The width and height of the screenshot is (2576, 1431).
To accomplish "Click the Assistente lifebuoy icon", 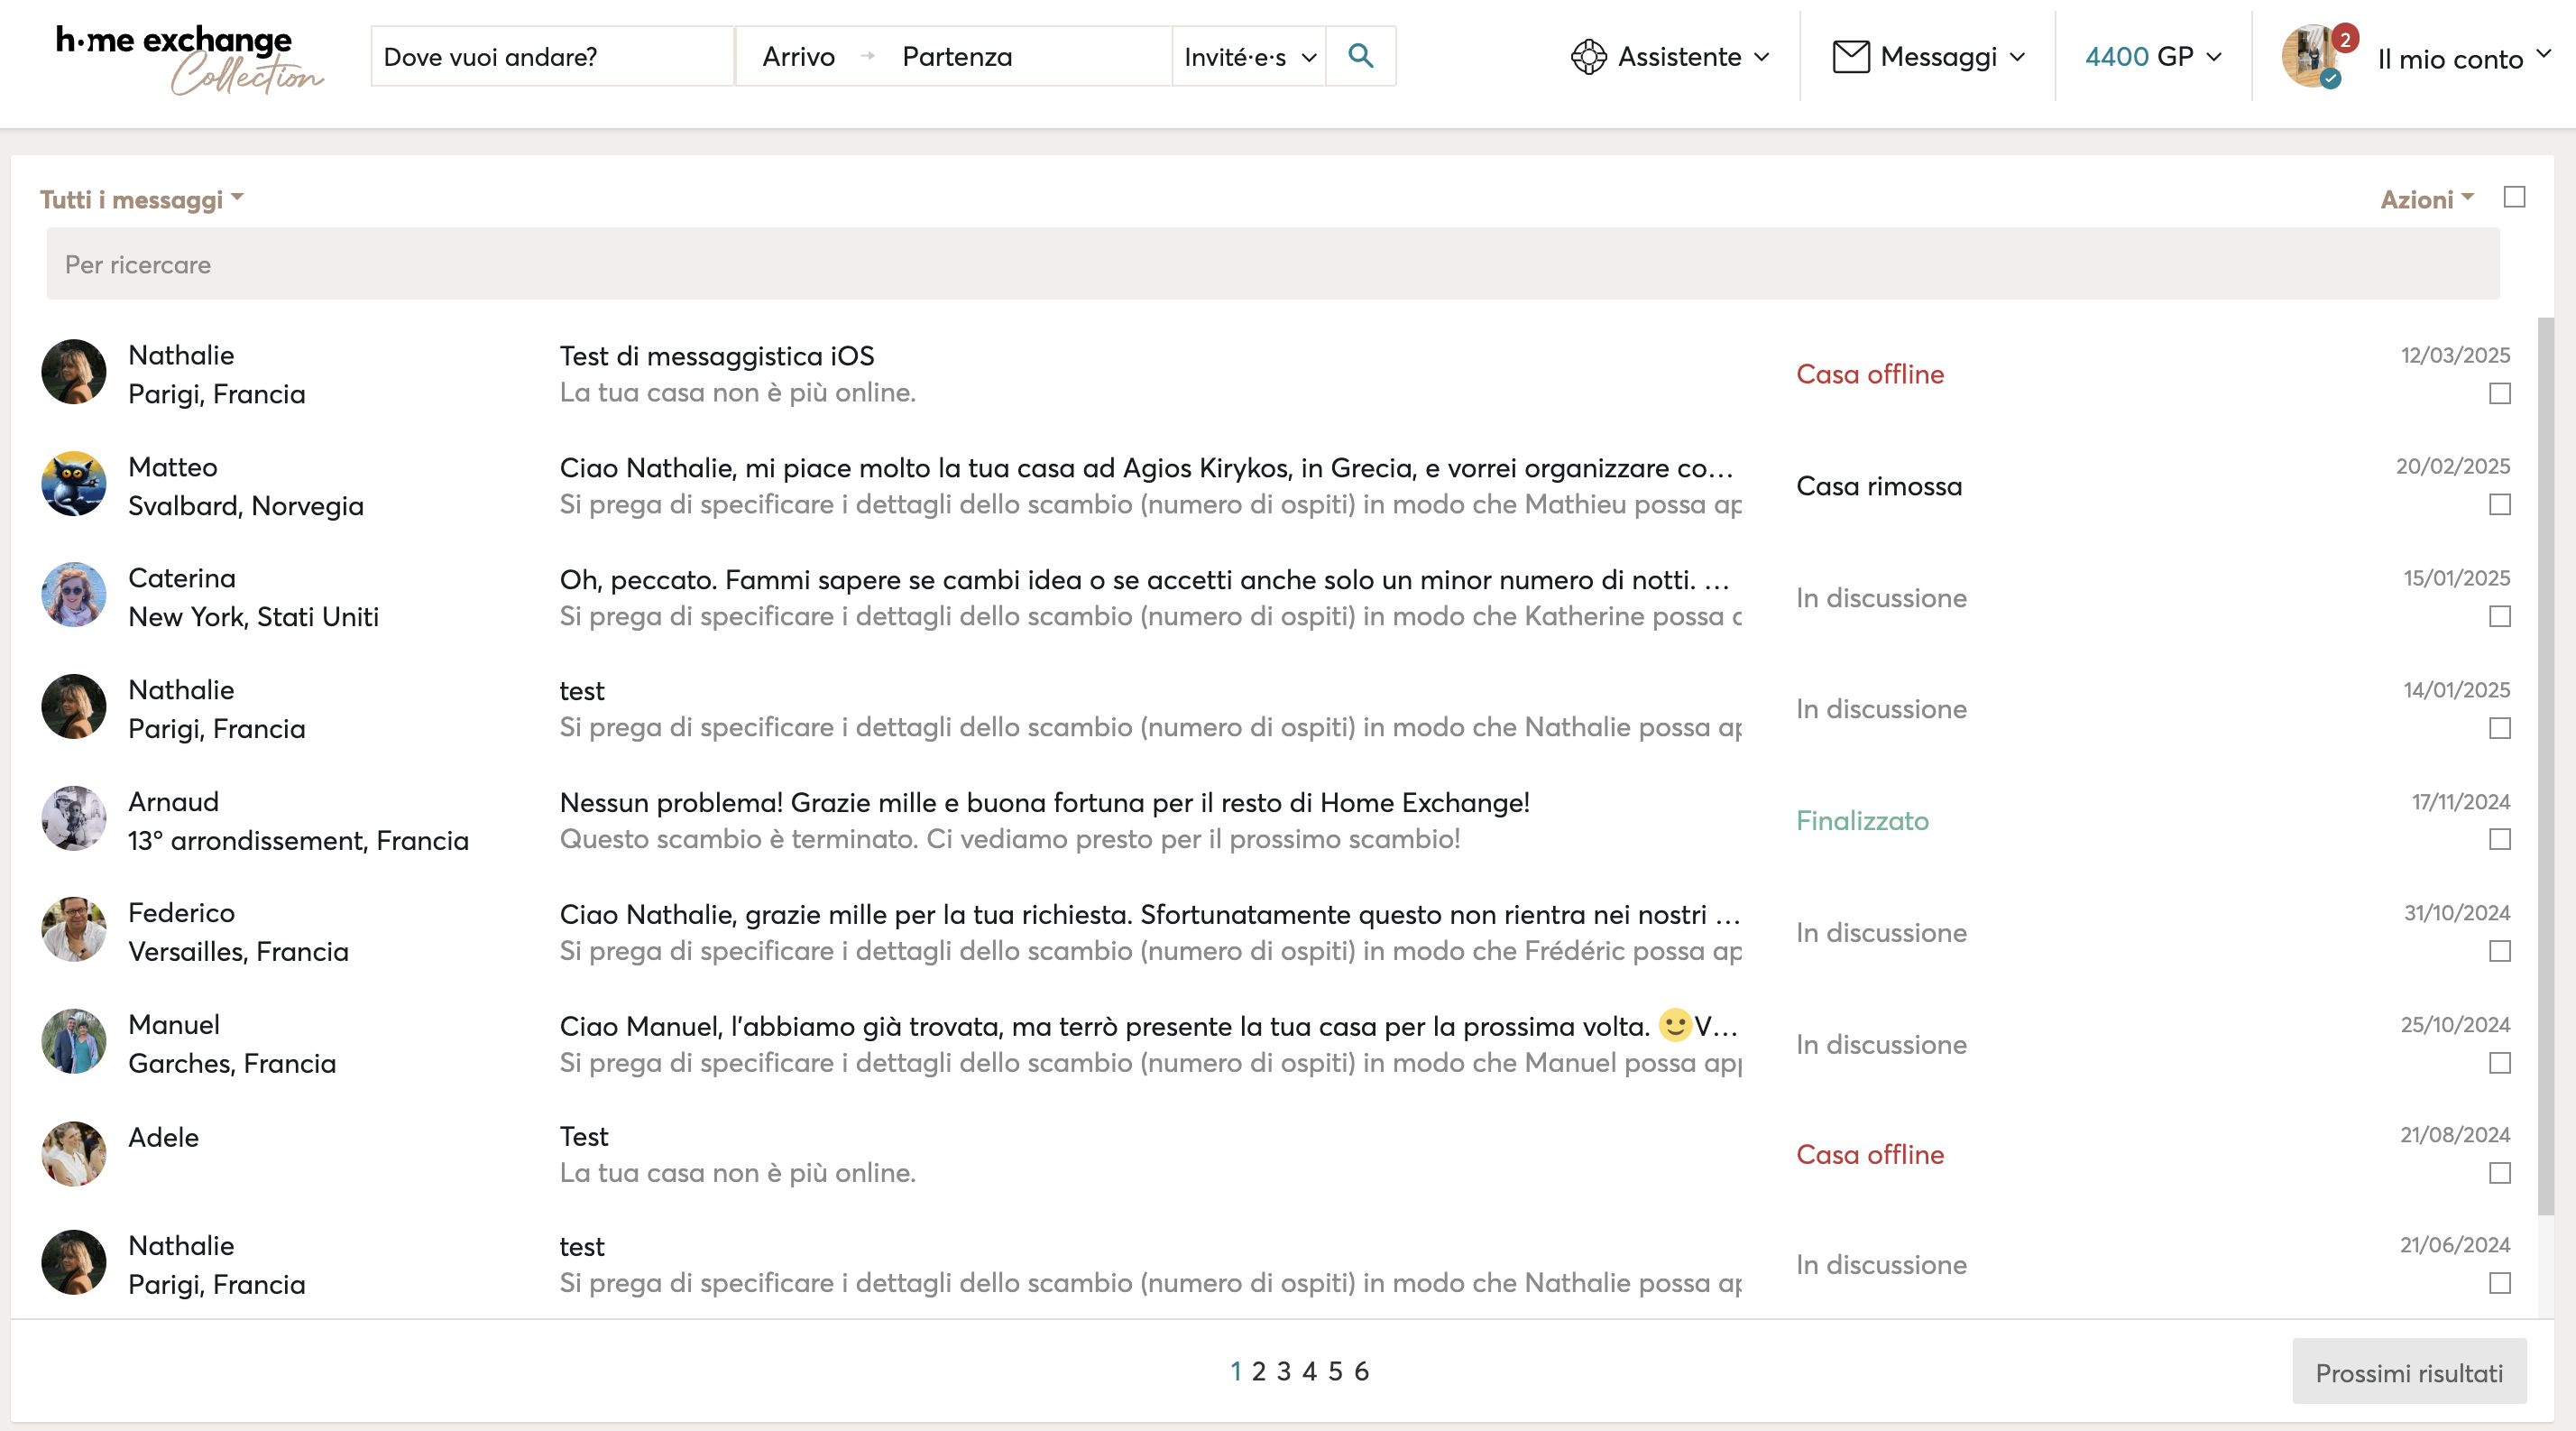I will [x=1588, y=57].
